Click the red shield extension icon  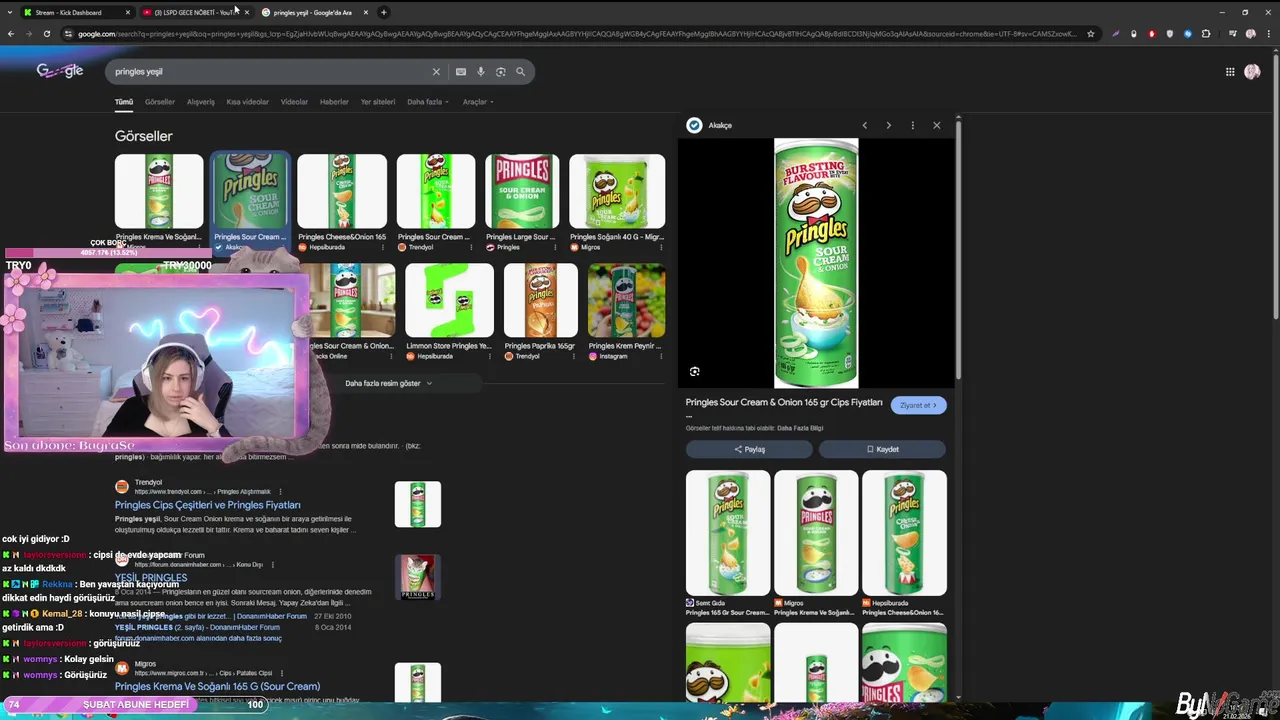(x=1152, y=34)
